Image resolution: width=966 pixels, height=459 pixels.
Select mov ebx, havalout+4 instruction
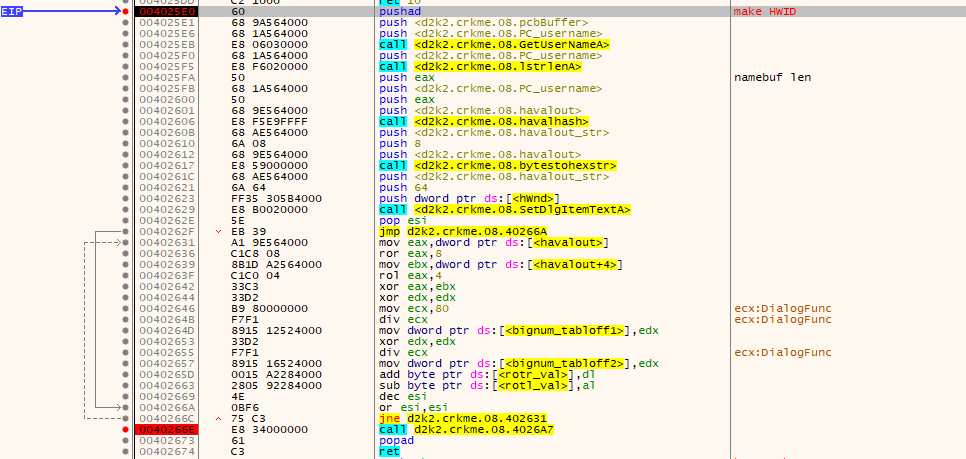501,264
